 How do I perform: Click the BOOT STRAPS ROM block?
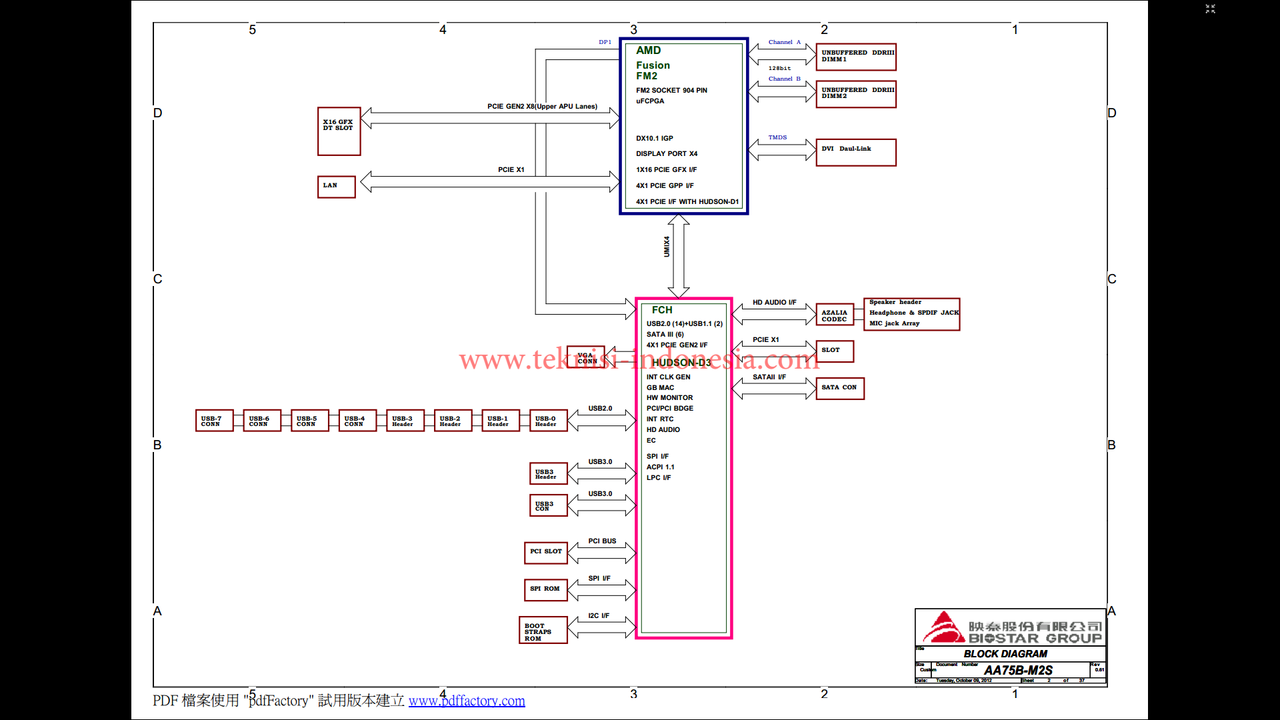tap(543, 630)
